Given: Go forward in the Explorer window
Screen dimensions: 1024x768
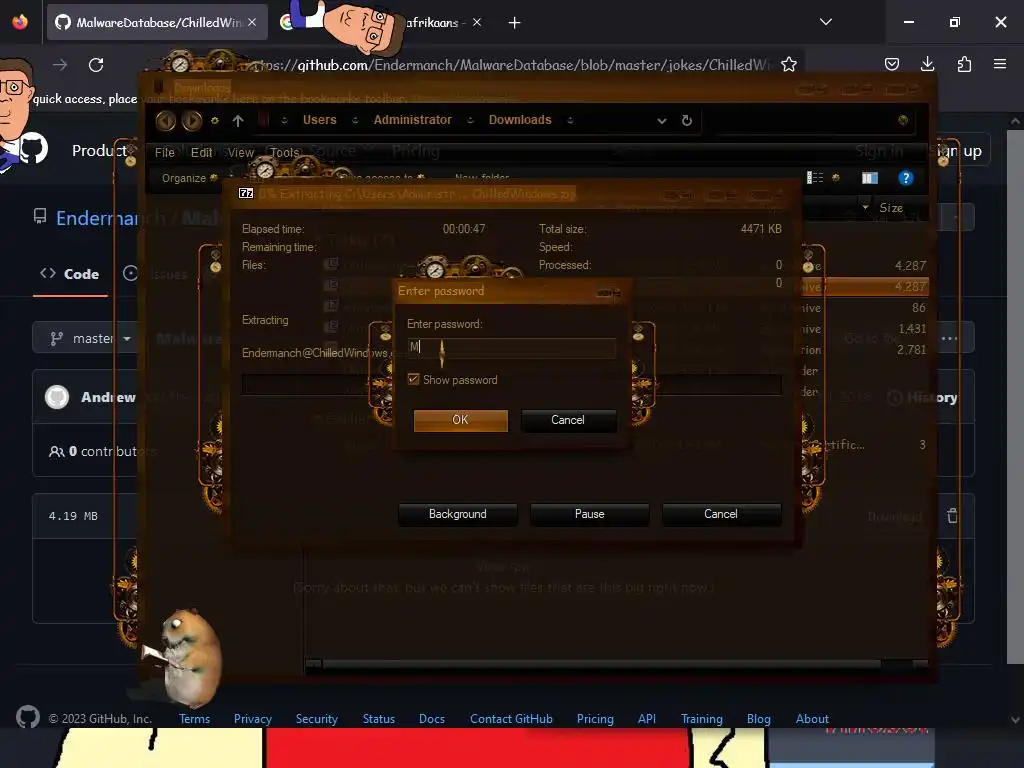Looking at the screenshot, I should tap(191, 120).
